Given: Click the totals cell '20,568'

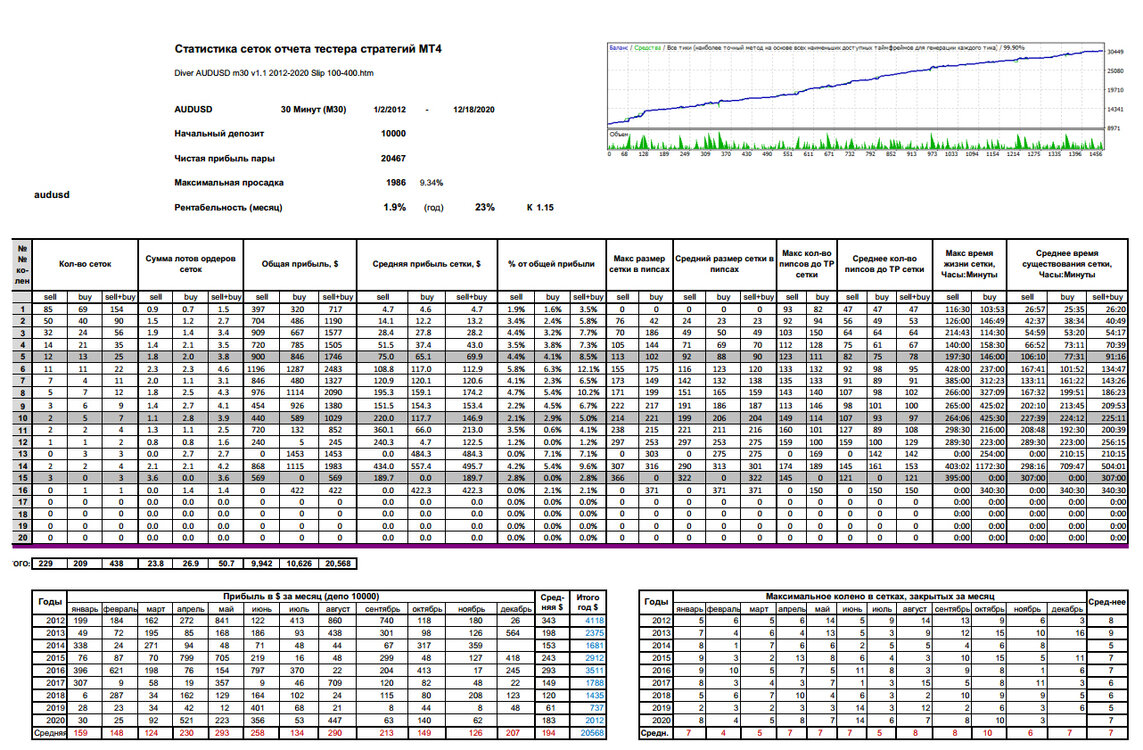Looking at the screenshot, I should [338, 563].
